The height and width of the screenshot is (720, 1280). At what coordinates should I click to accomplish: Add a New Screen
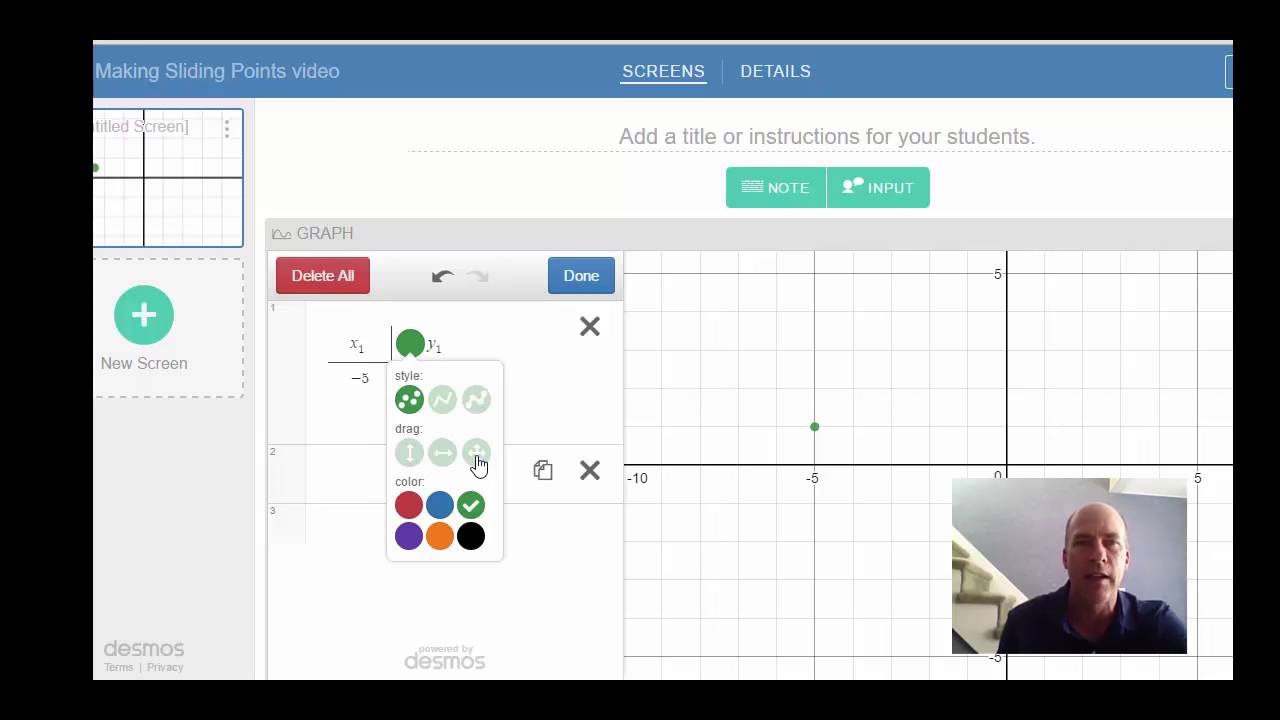pos(144,329)
